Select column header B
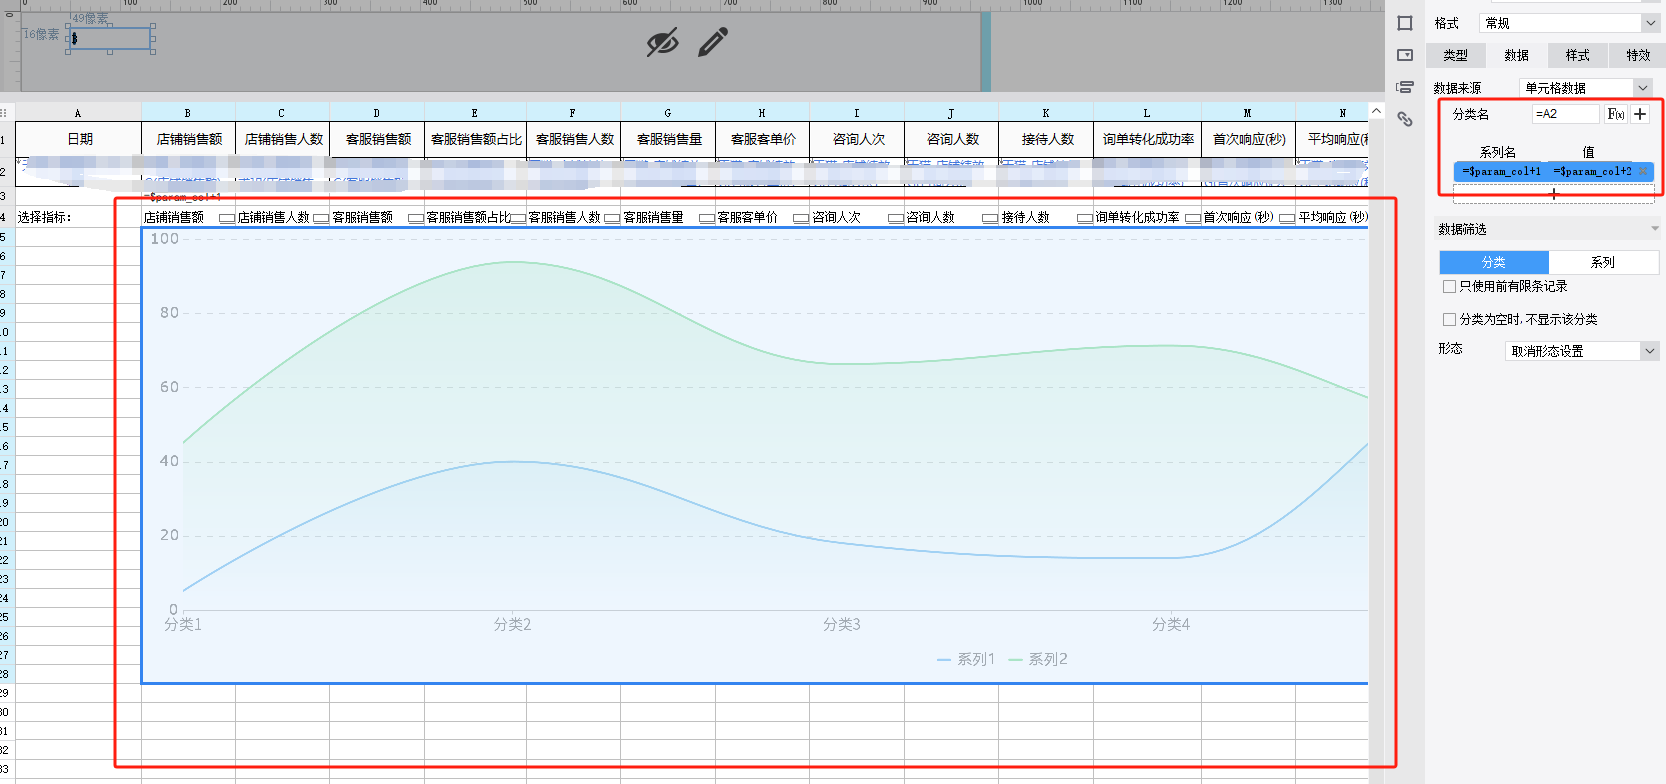 point(188,113)
